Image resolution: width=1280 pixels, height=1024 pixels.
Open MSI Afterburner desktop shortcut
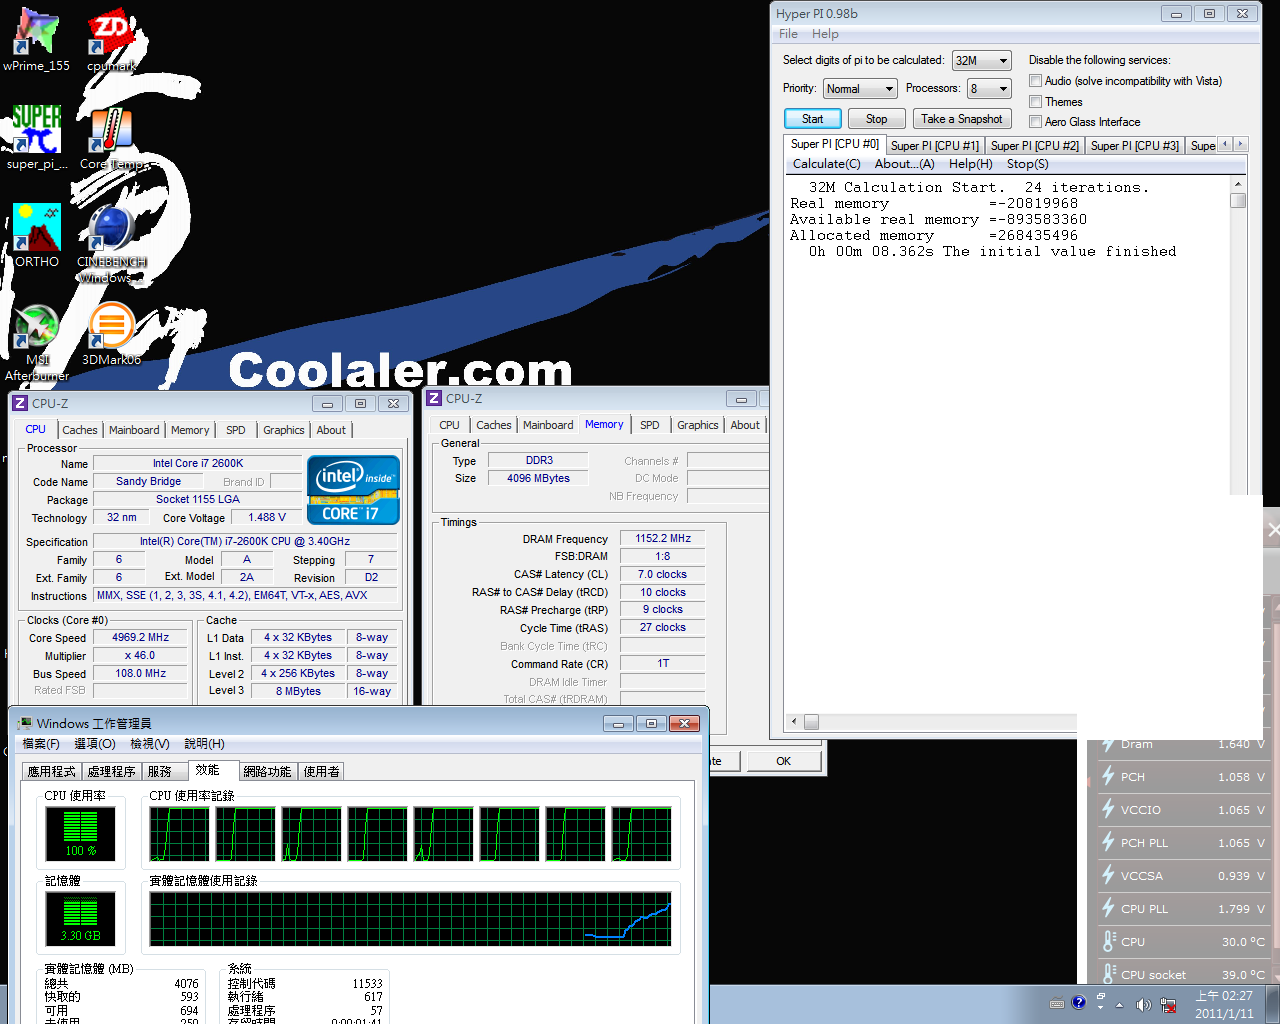click(x=37, y=342)
